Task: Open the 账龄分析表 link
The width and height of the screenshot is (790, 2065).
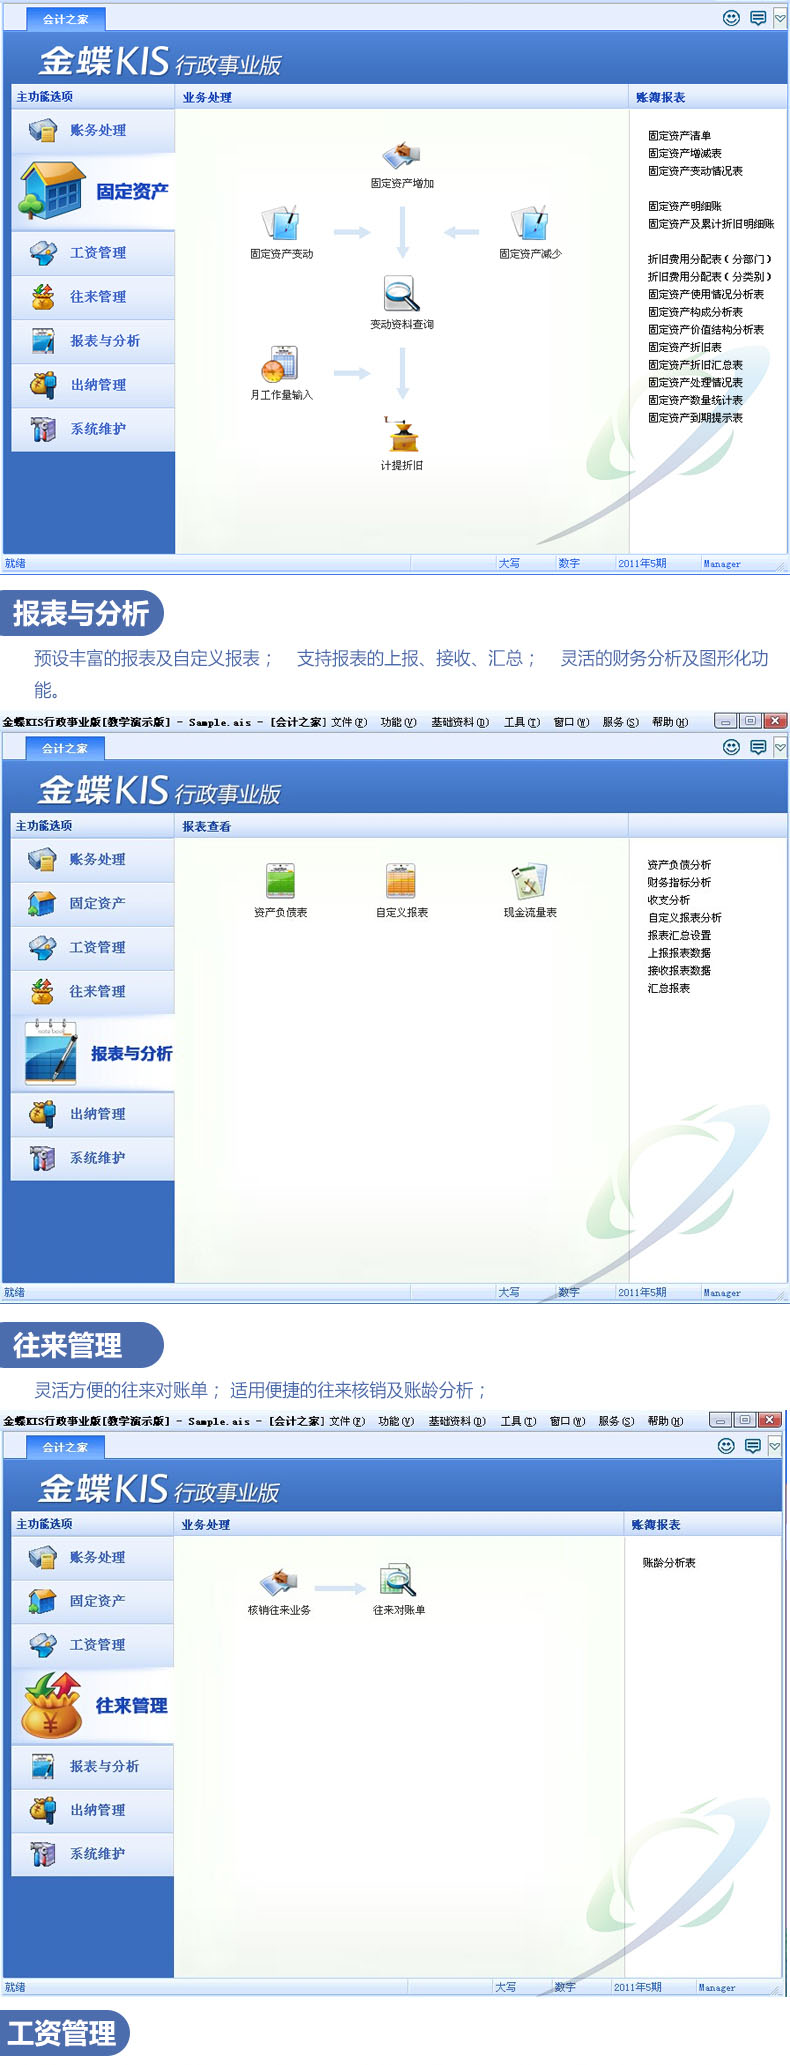Action: 669,1563
